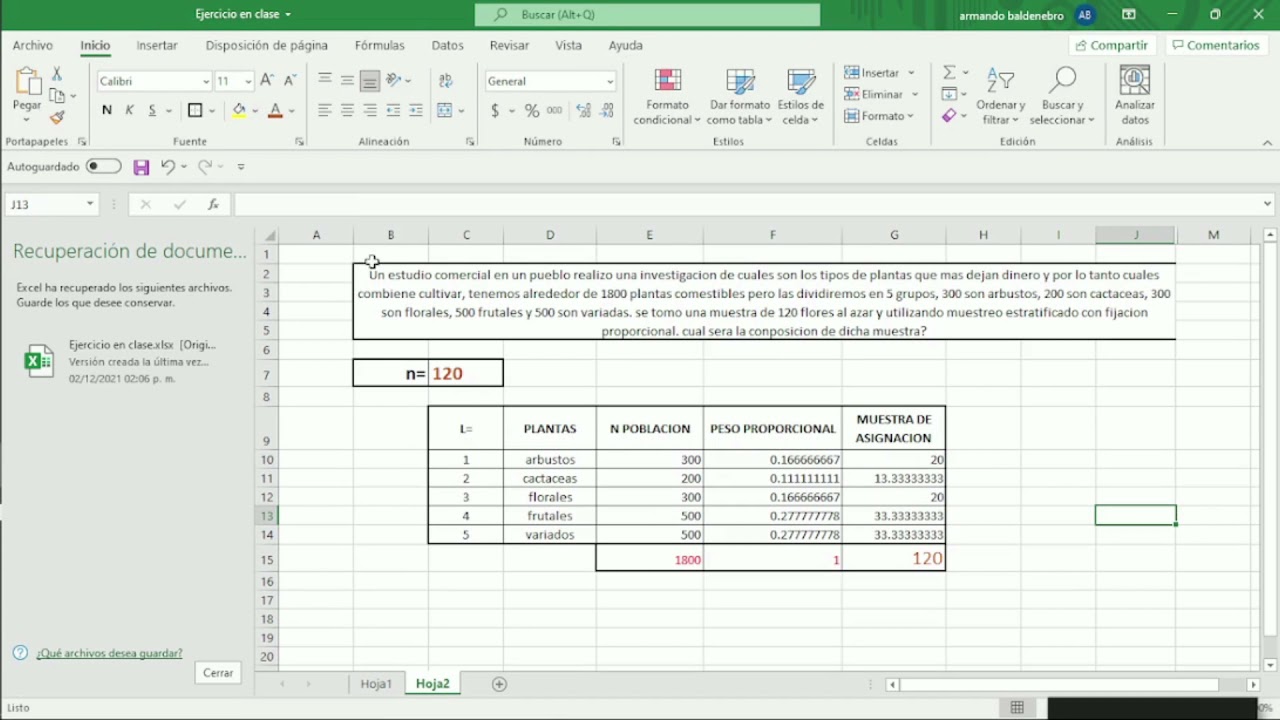
Task: Select recovered file Ejercicio en clase.xlsx
Action: tap(127, 361)
